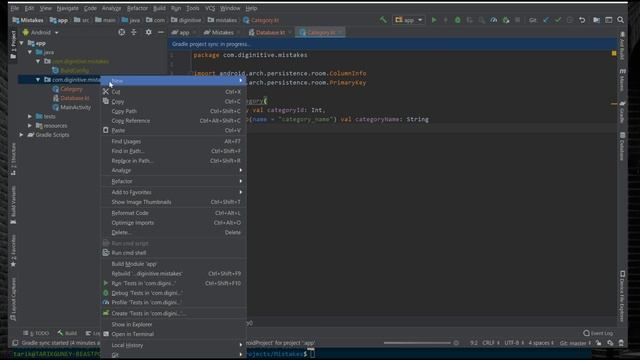Click the CRLF line separator widget
The height and width of the screenshot is (360, 640).
(491, 343)
